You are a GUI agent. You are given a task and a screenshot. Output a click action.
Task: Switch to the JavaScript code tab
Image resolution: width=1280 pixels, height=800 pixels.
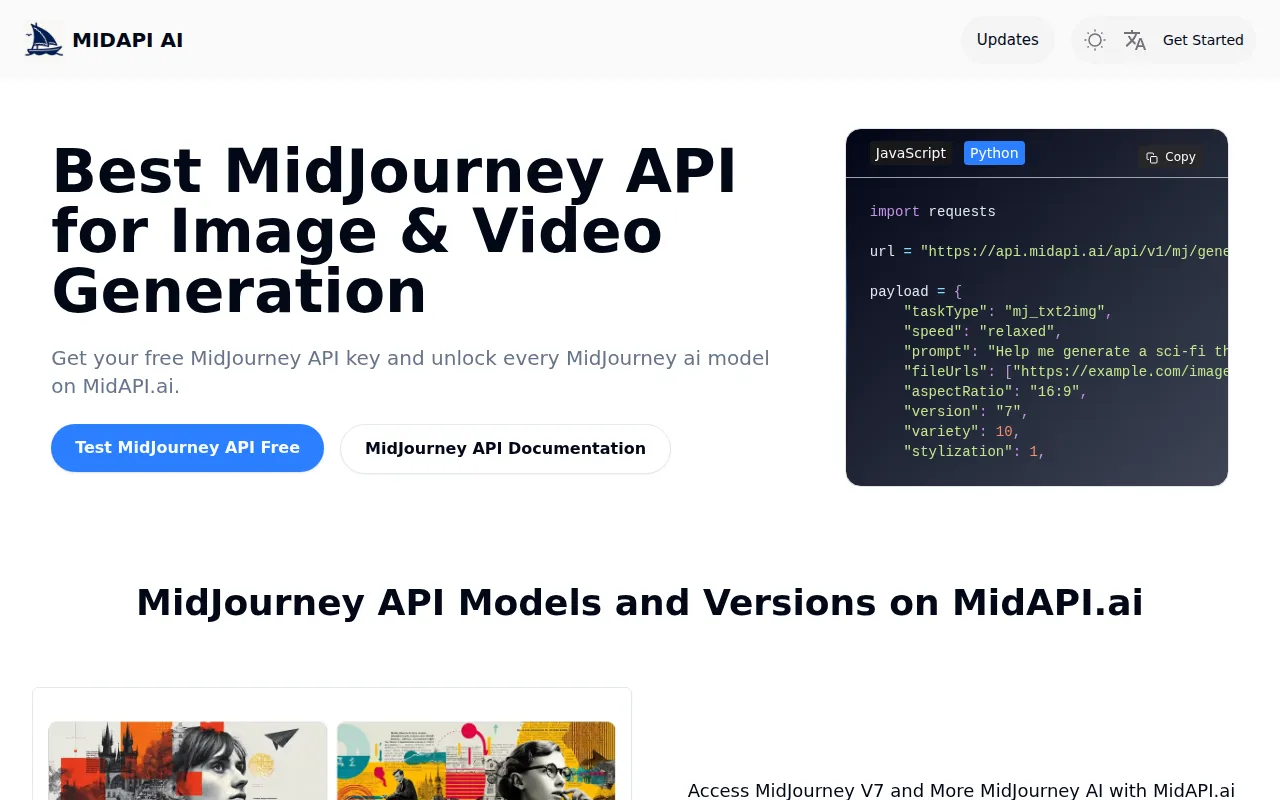click(x=910, y=153)
